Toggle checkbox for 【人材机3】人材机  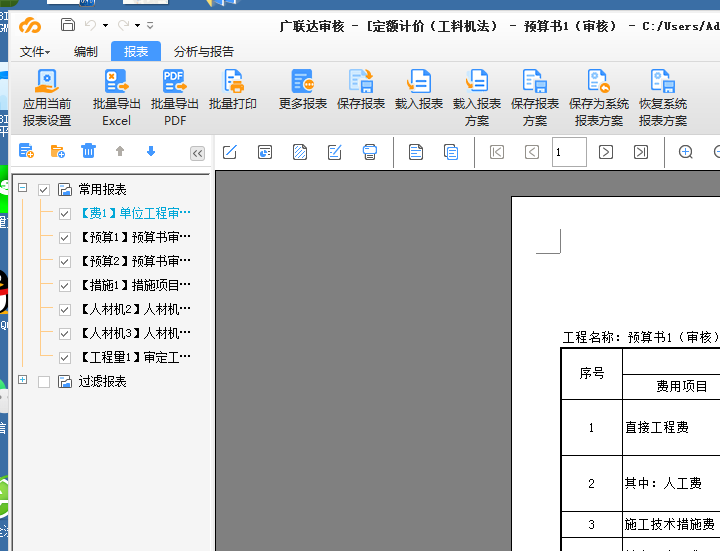65,334
